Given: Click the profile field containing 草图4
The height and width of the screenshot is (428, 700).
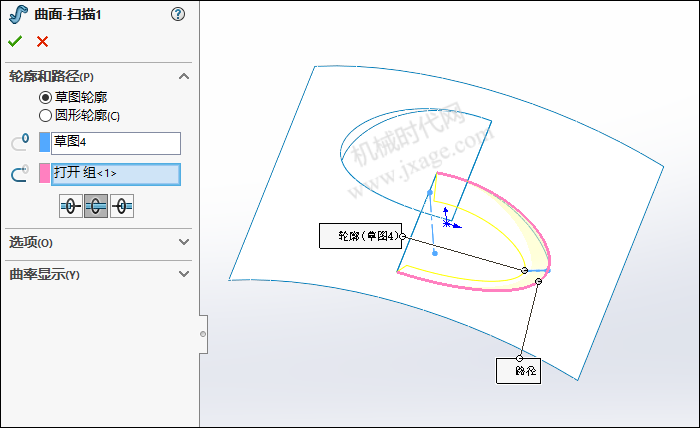Looking at the screenshot, I should (116, 143).
